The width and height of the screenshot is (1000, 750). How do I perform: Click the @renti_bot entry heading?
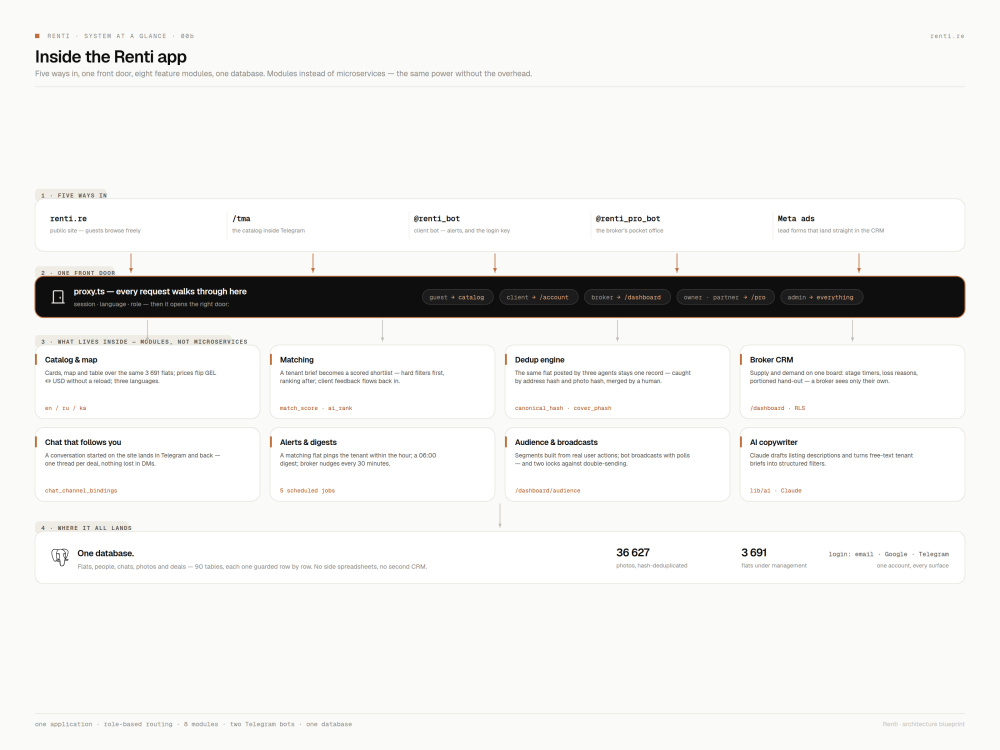point(437,219)
